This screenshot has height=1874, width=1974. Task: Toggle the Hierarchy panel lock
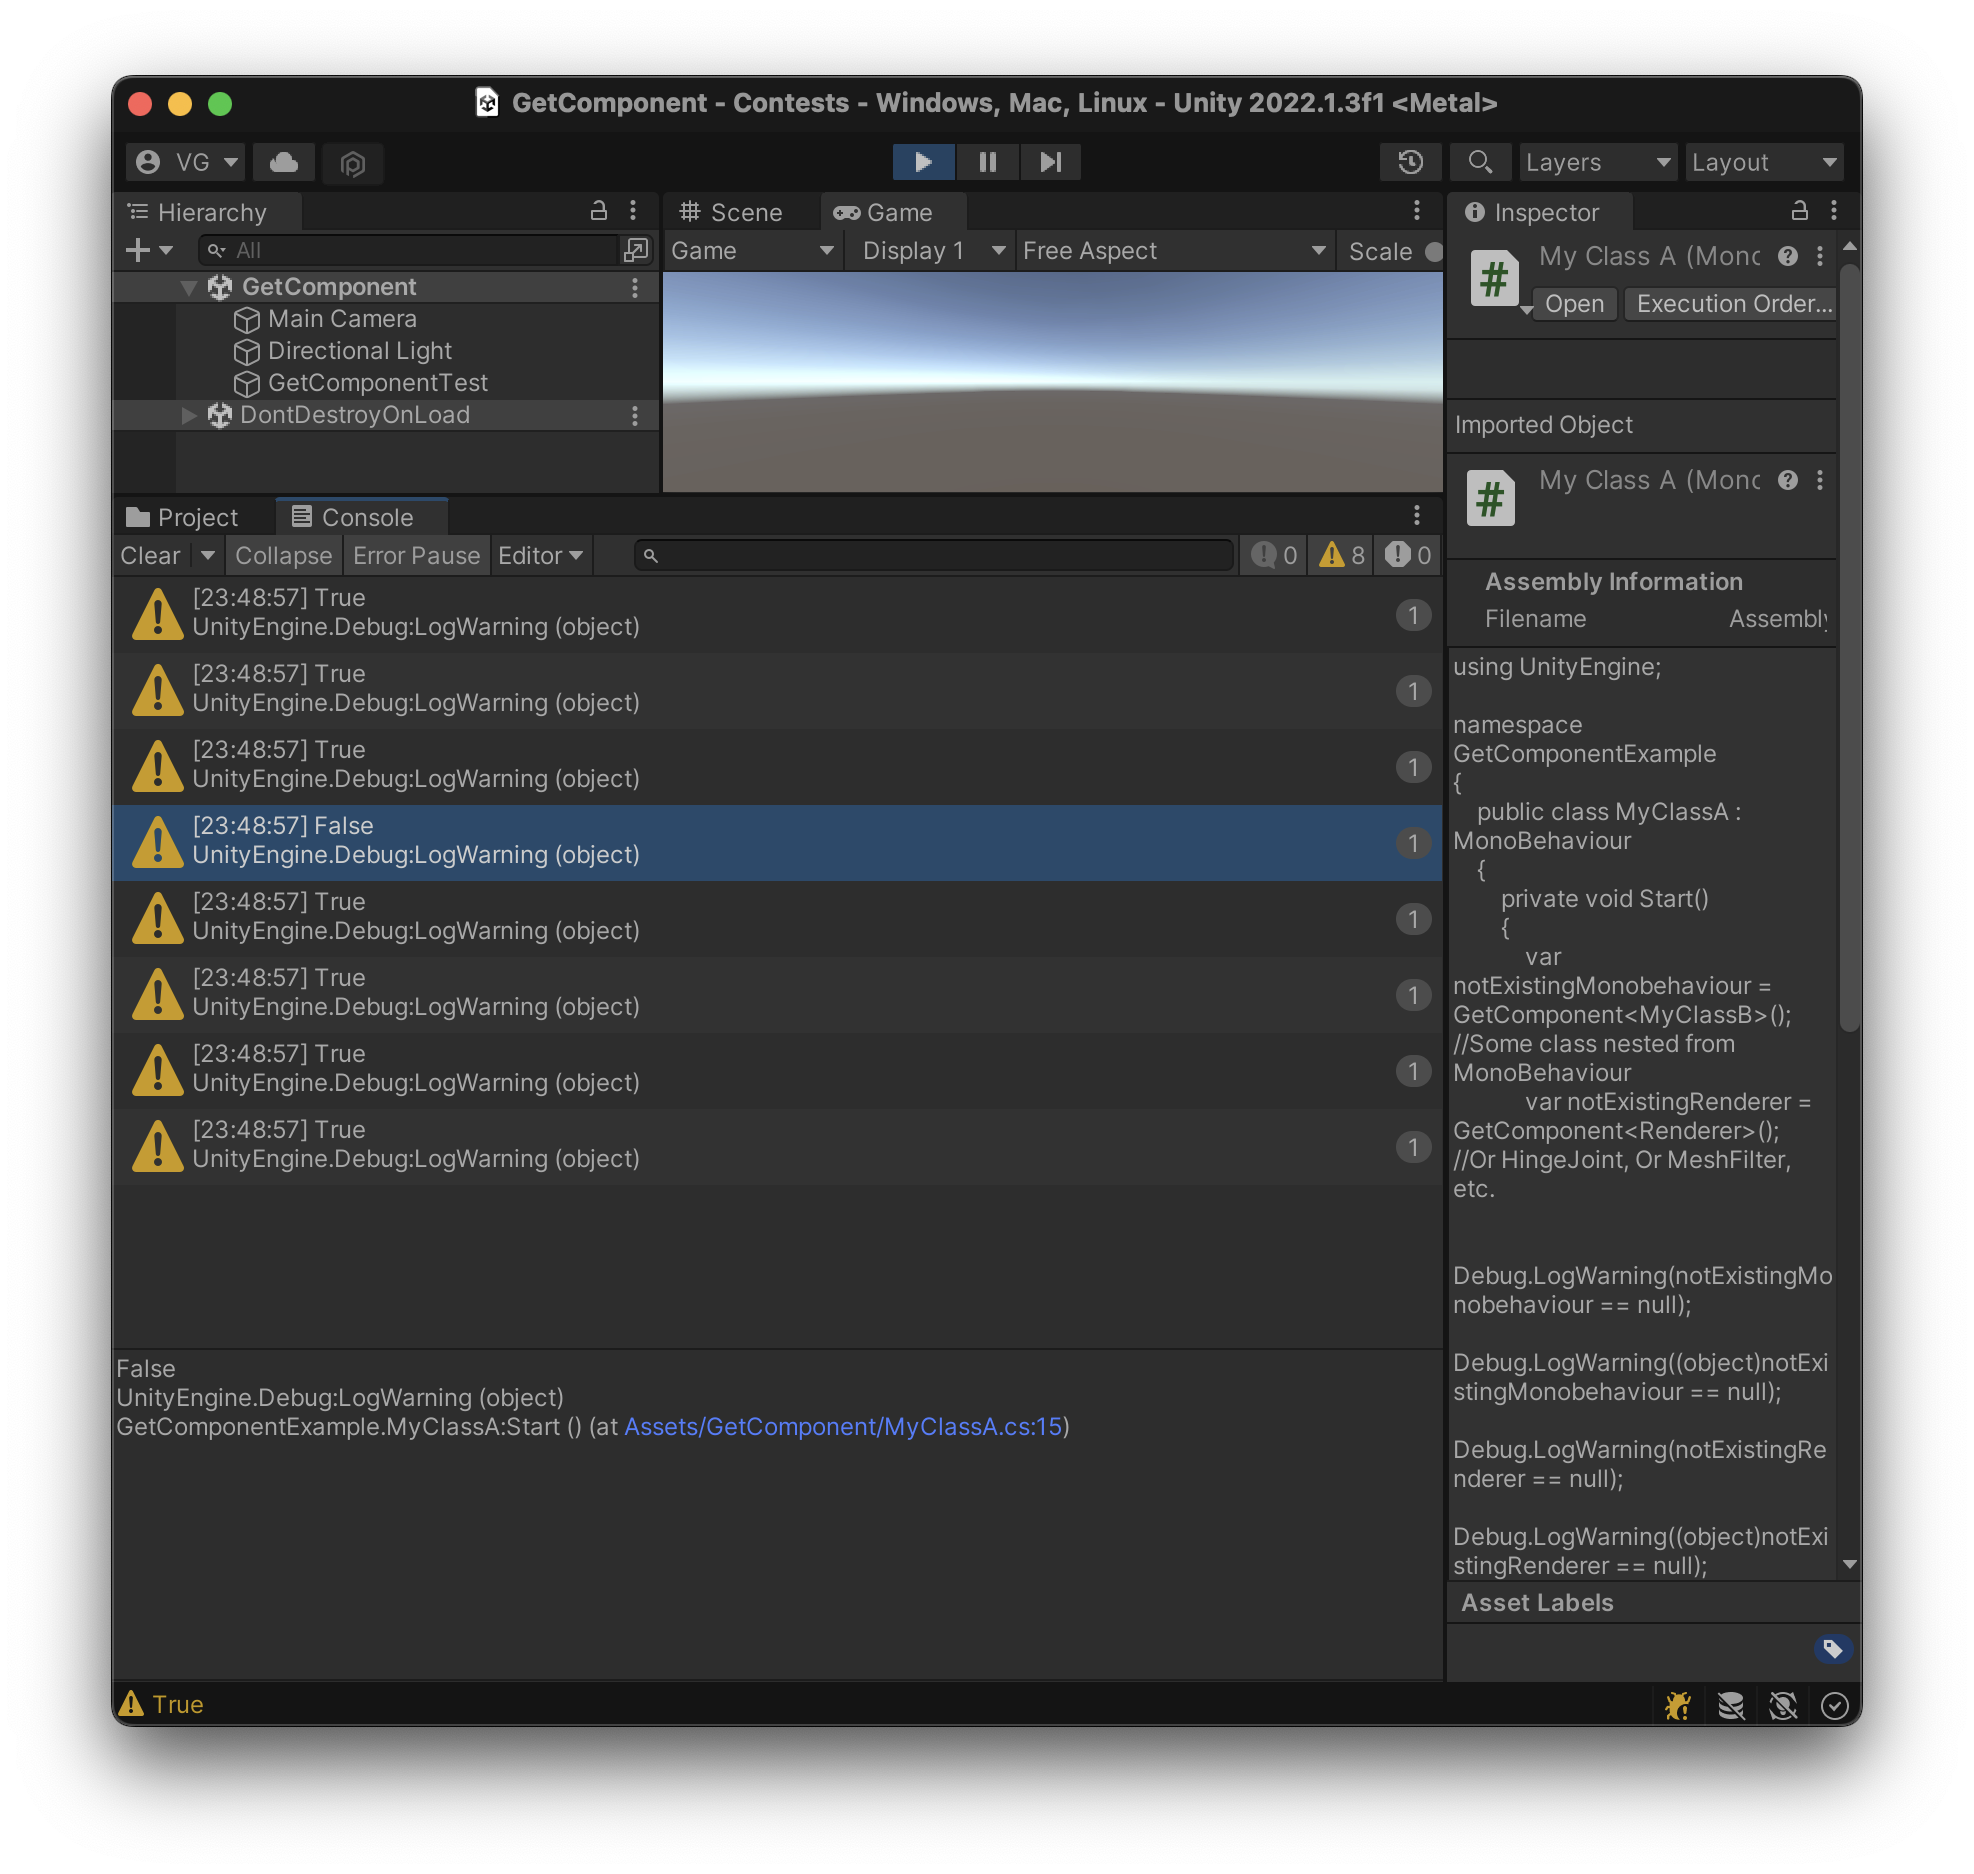(599, 211)
